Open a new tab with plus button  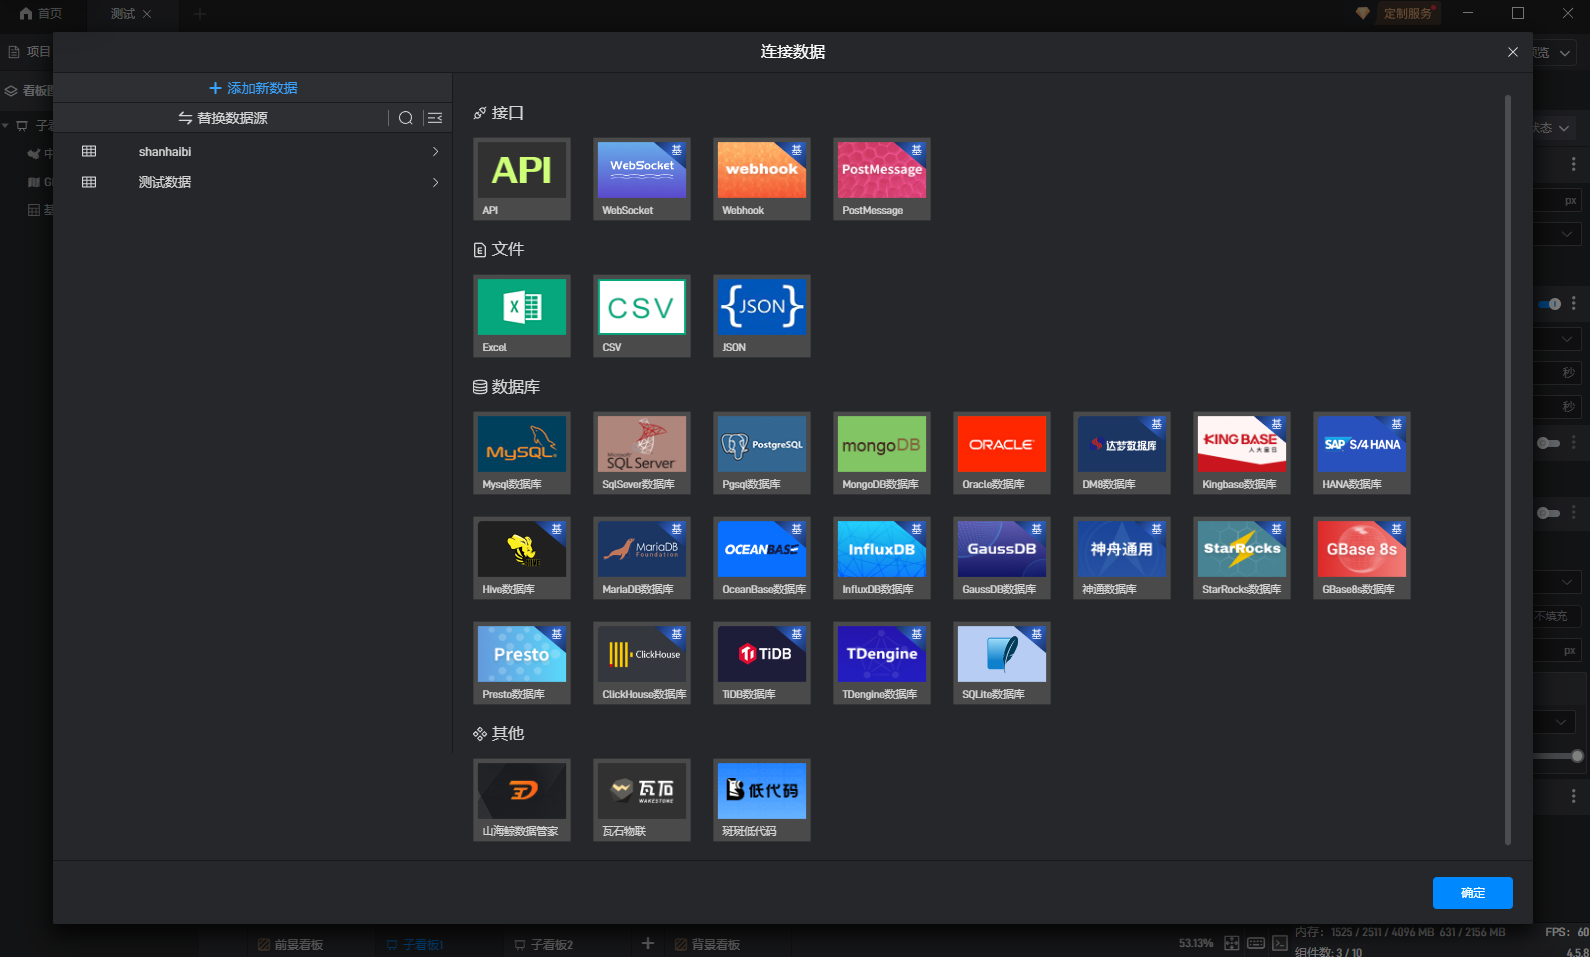[200, 14]
